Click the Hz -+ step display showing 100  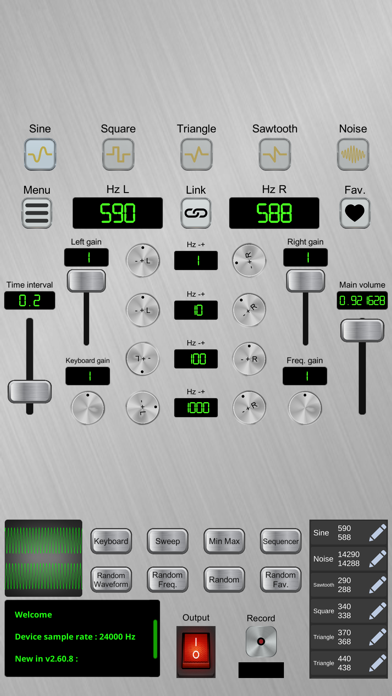tap(196, 359)
